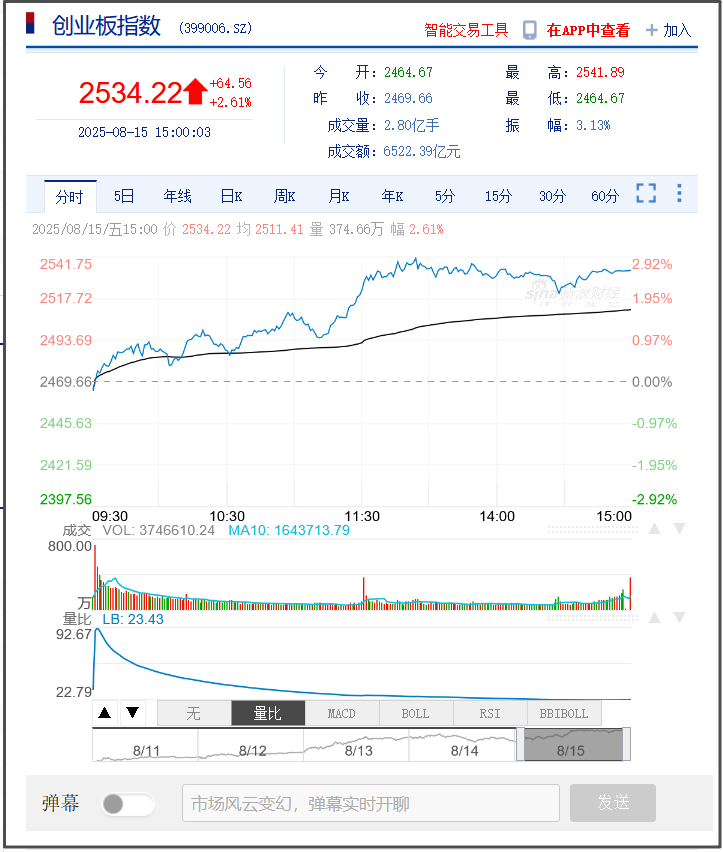
Task: Click the gray up arrow in 成交 panel
Action: point(654,529)
